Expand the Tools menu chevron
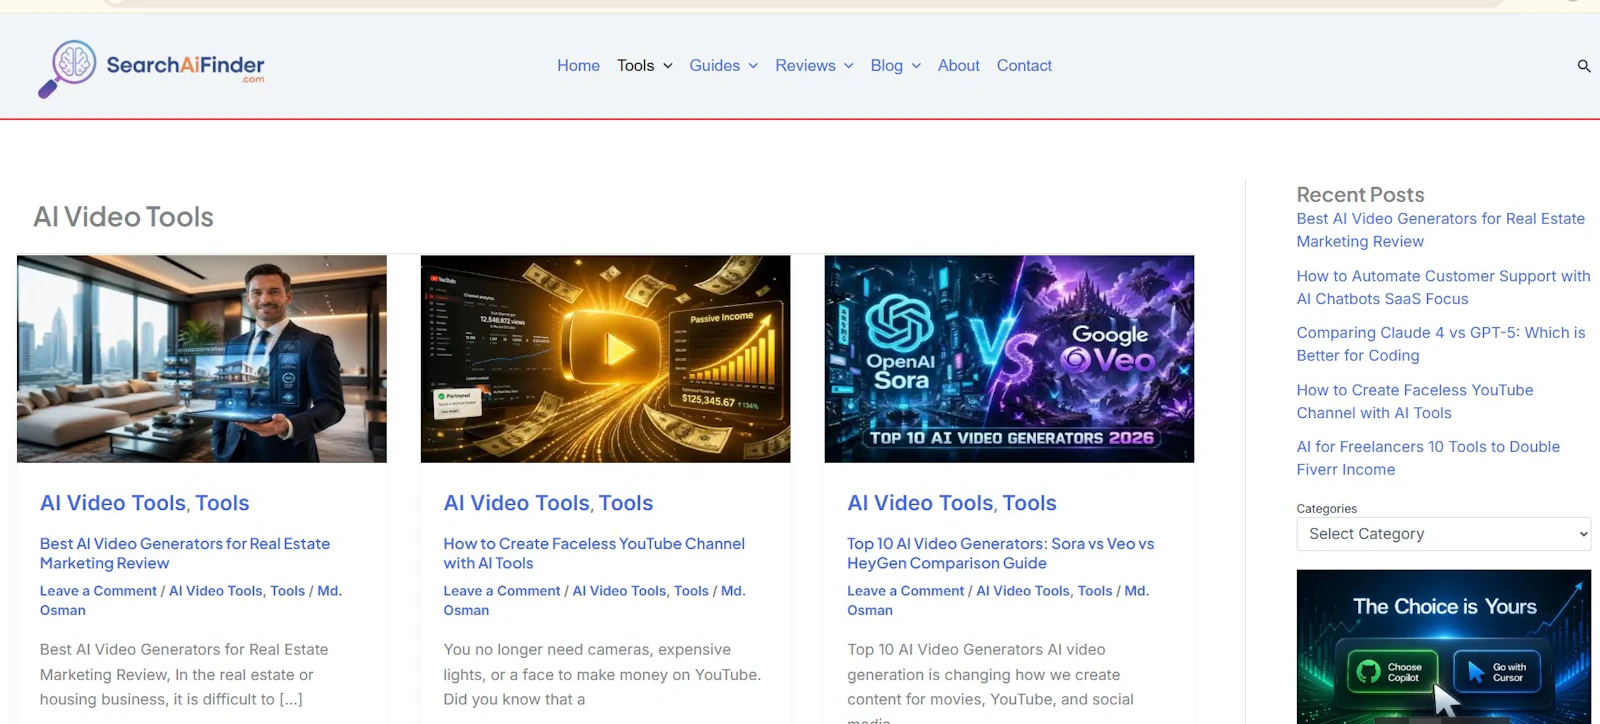 pyautogui.click(x=668, y=66)
